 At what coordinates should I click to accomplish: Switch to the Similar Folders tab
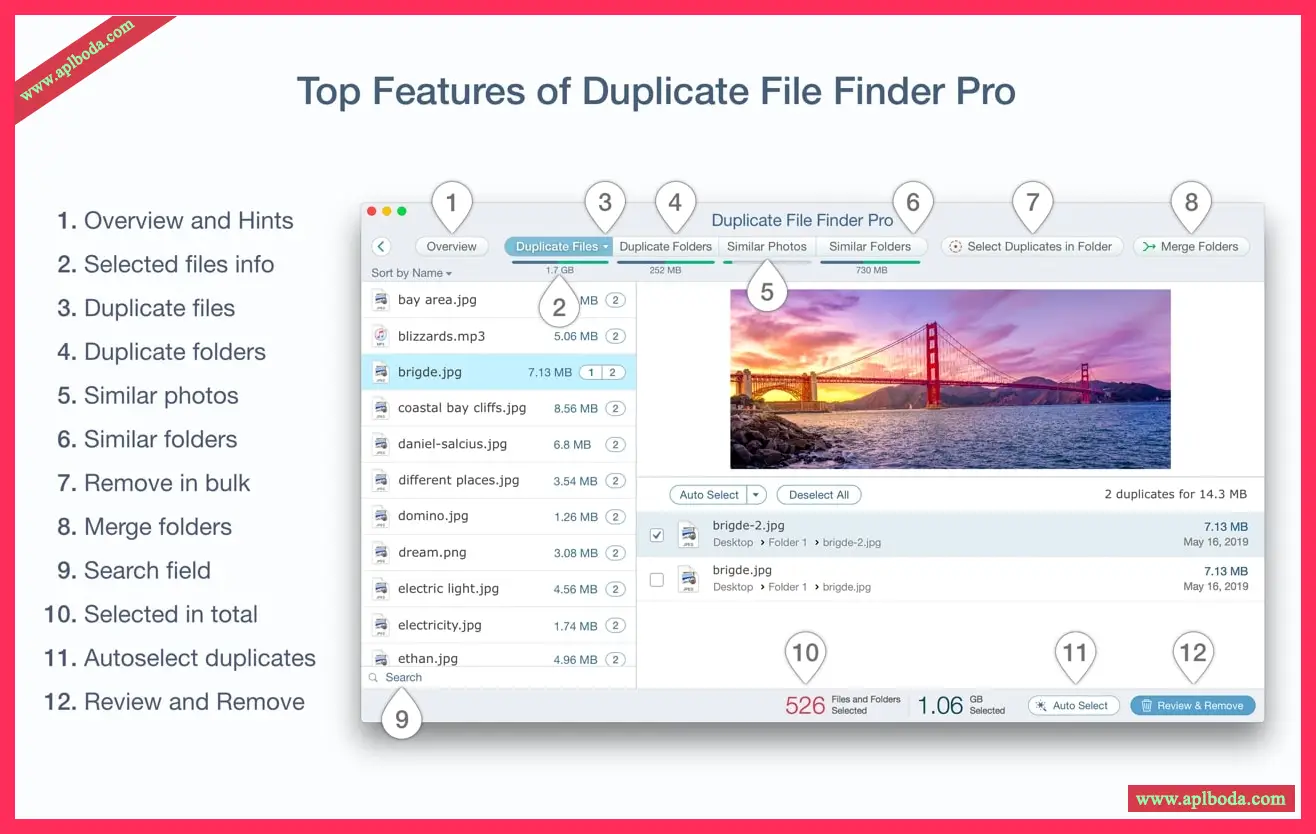[870, 246]
